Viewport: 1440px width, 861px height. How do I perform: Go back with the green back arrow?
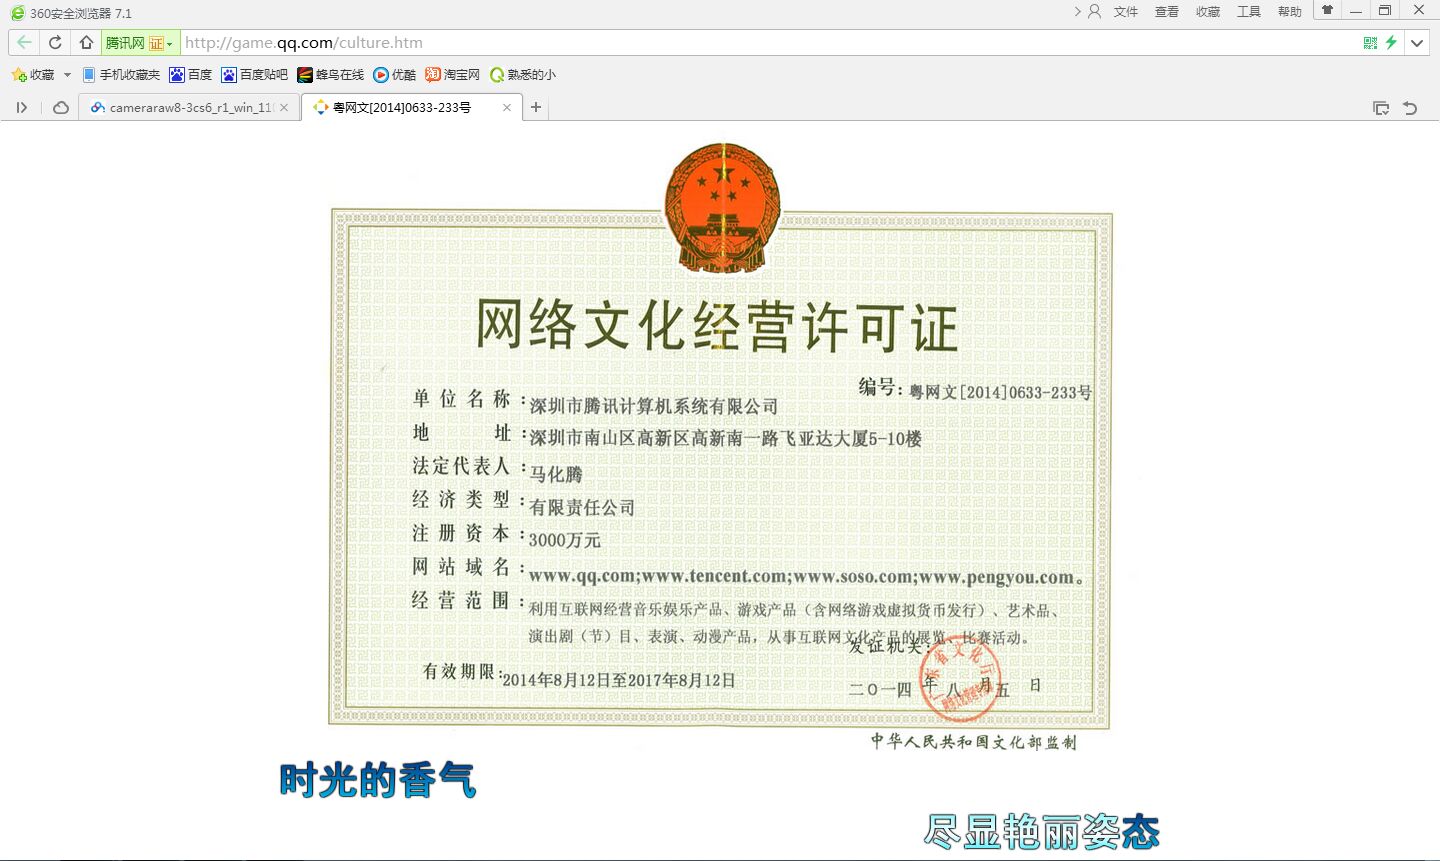(x=24, y=43)
